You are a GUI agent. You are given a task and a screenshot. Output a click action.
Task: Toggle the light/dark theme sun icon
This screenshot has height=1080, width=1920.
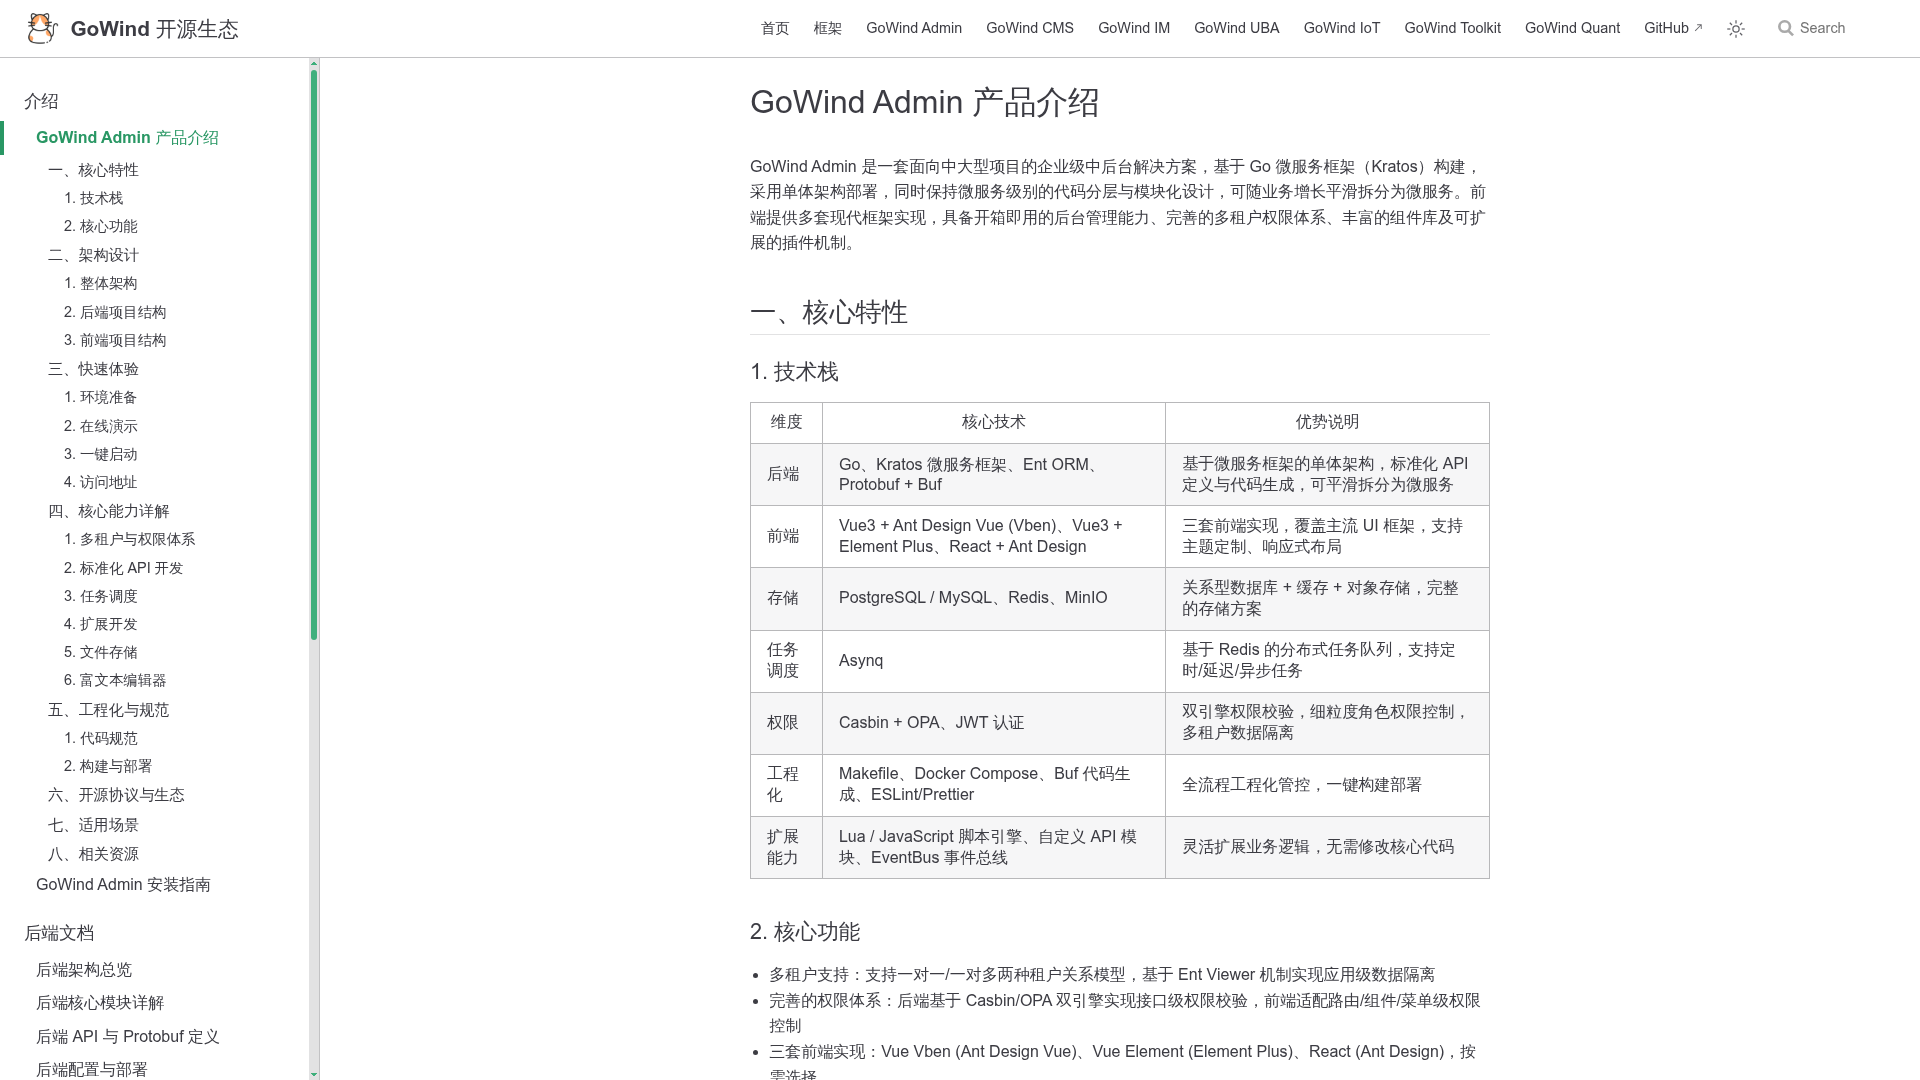(1736, 29)
